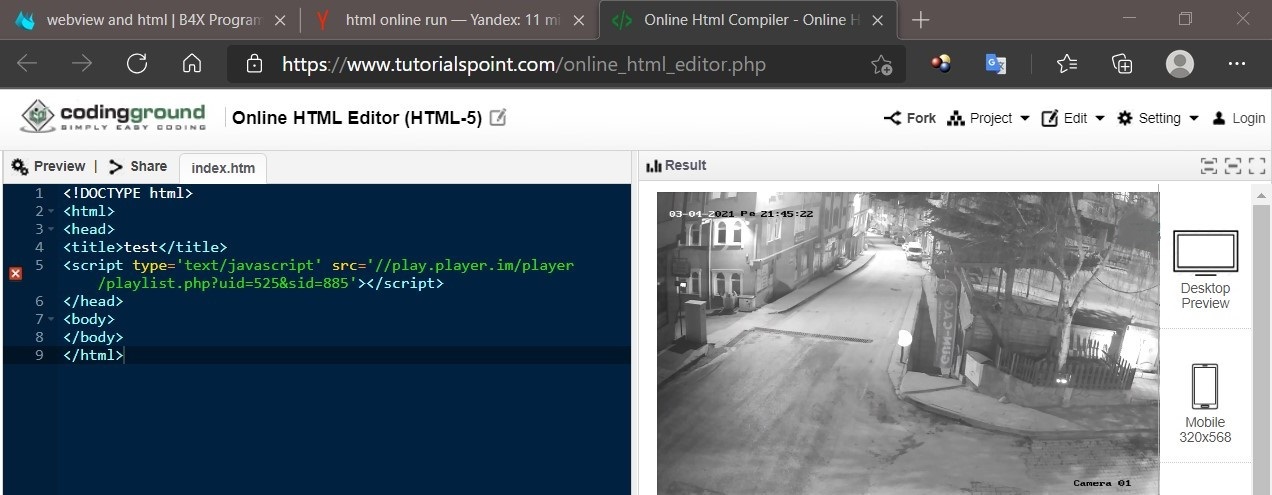This screenshot has height=495, width=1272.
Task: Click the Online HTML Editor title text
Action: [x=357, y=118]
